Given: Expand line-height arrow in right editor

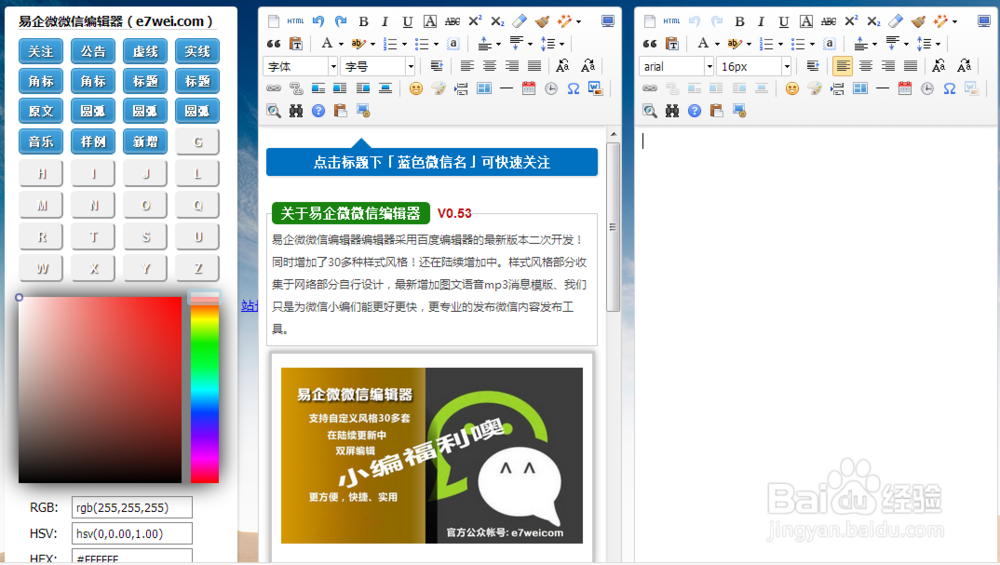Looking at the screenshot, I should click(938, 44).
